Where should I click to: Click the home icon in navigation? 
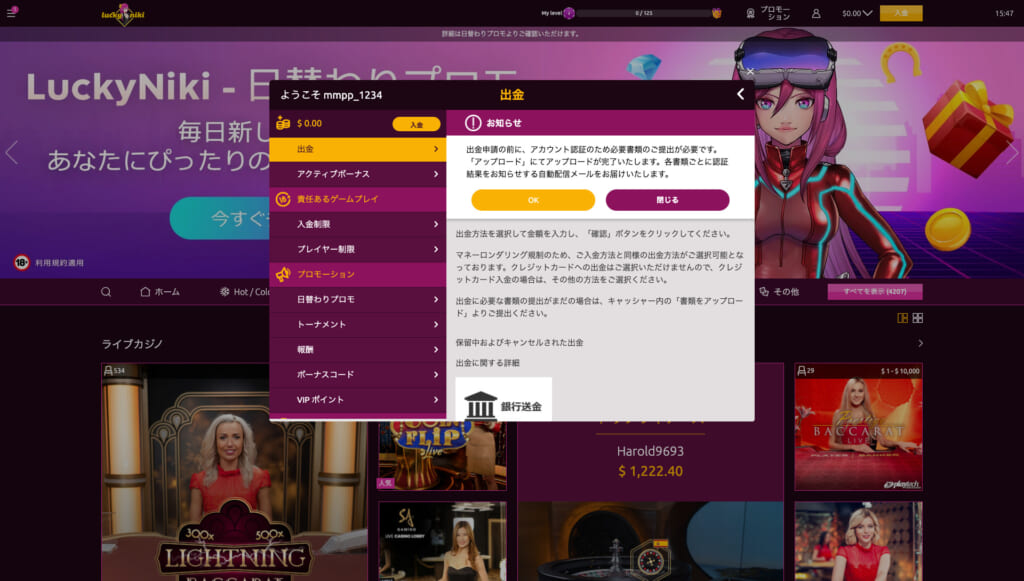tap(145, 292)
